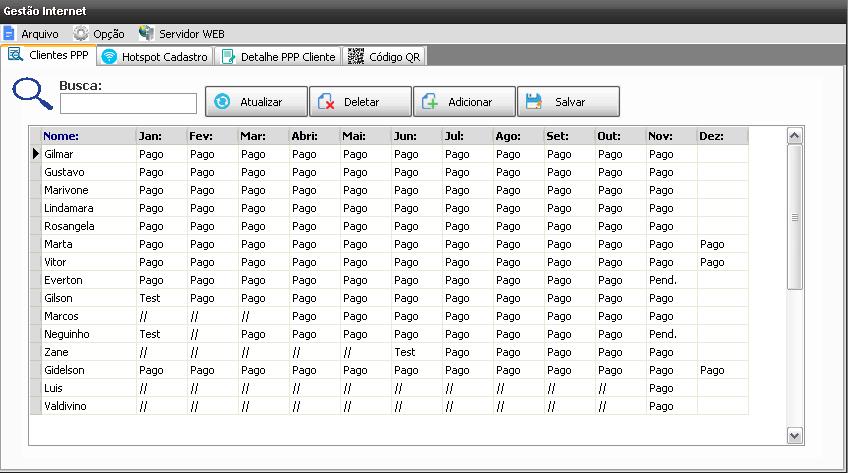
Task: Click the green plus icon on Adicionar
Action: point(430,102)
